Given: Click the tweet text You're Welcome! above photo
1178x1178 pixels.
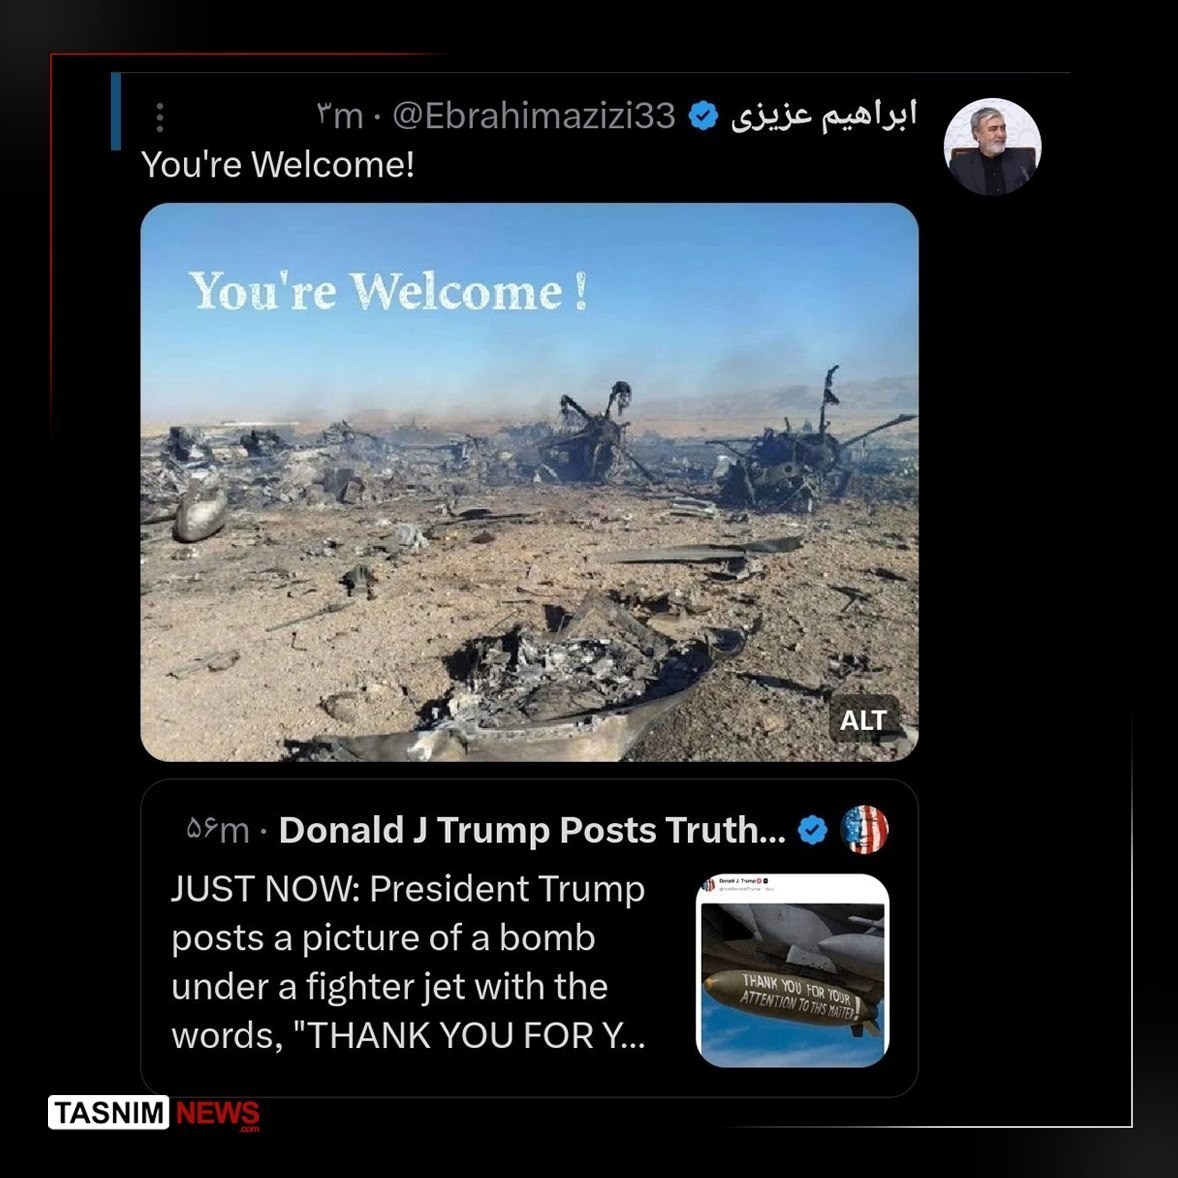Looking at the screenshot, I should 277,164.
